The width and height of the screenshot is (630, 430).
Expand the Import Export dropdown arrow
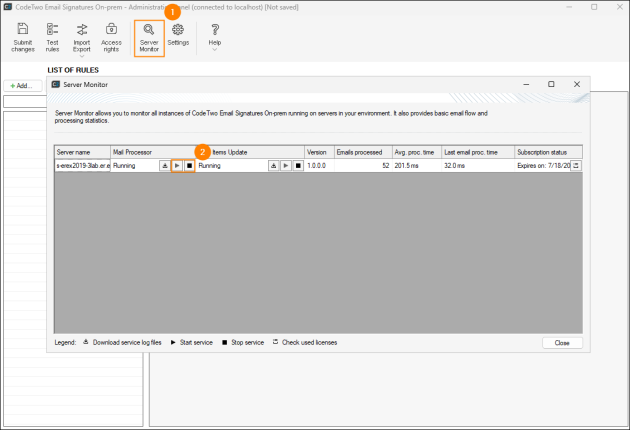tap(82, 56)
